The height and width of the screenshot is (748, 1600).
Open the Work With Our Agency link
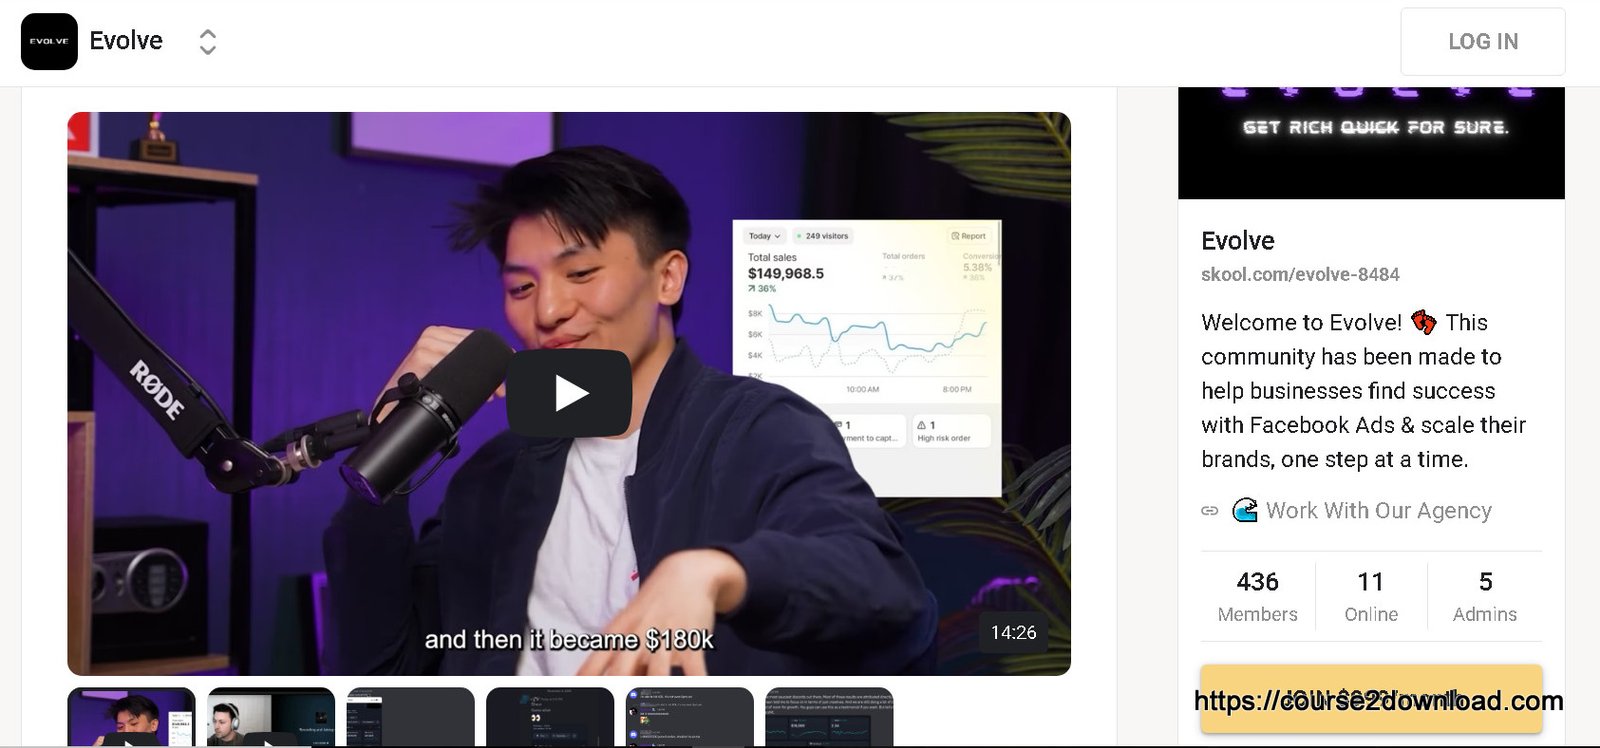click(x=1379, y=511)
